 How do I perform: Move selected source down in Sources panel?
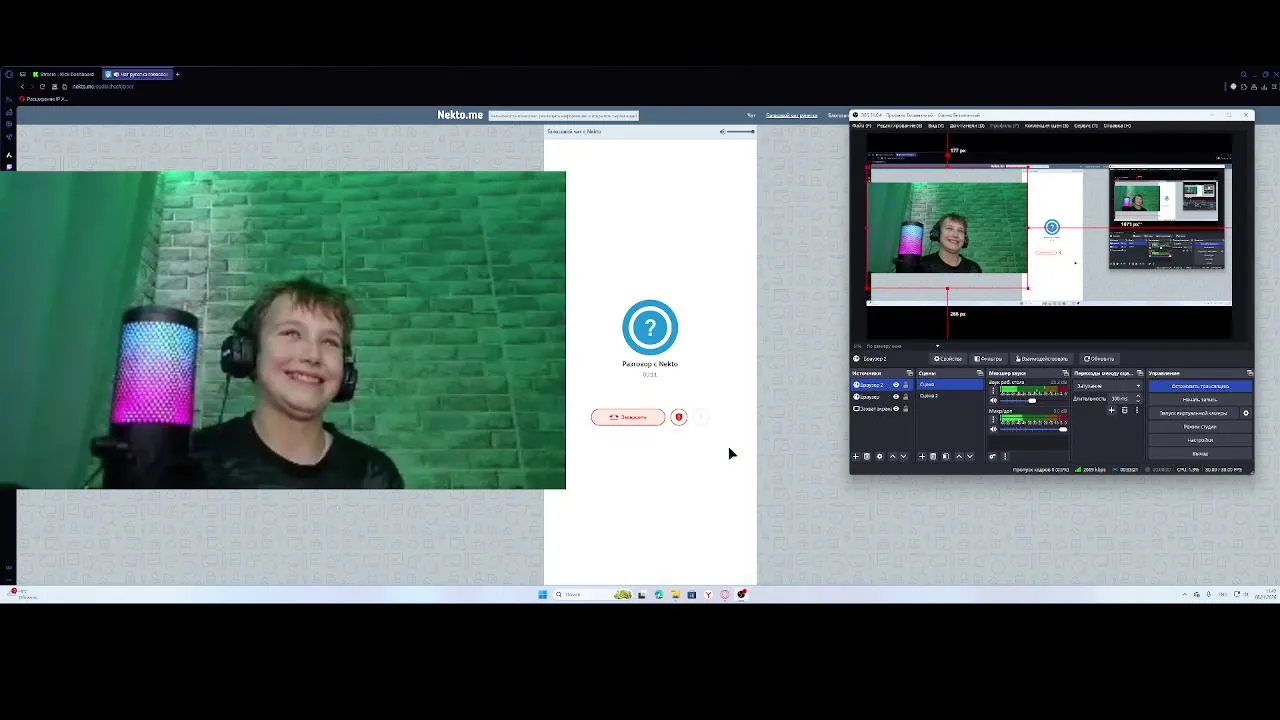904,456
